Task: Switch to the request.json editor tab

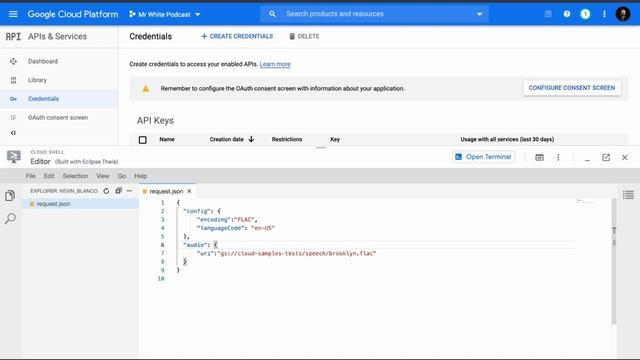Action: click(166, 191)
